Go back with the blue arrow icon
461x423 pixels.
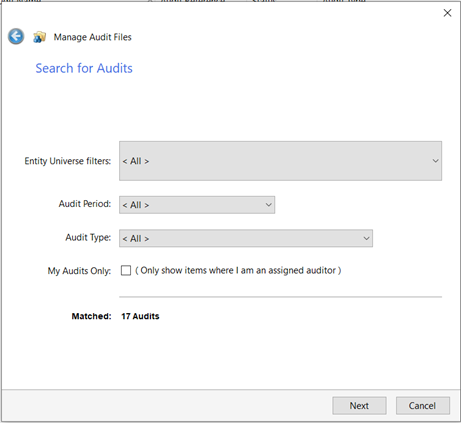click(16, 36)
